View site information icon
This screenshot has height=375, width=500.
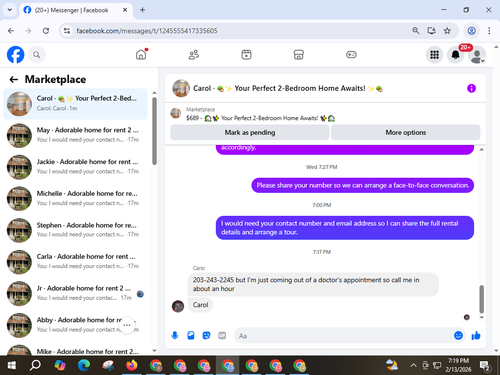[67, 31]
